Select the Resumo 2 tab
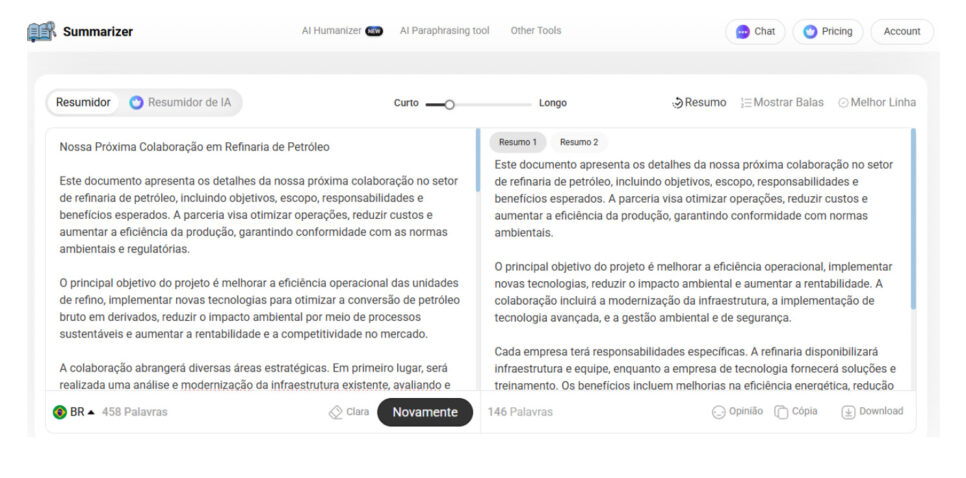 [579, 142]
